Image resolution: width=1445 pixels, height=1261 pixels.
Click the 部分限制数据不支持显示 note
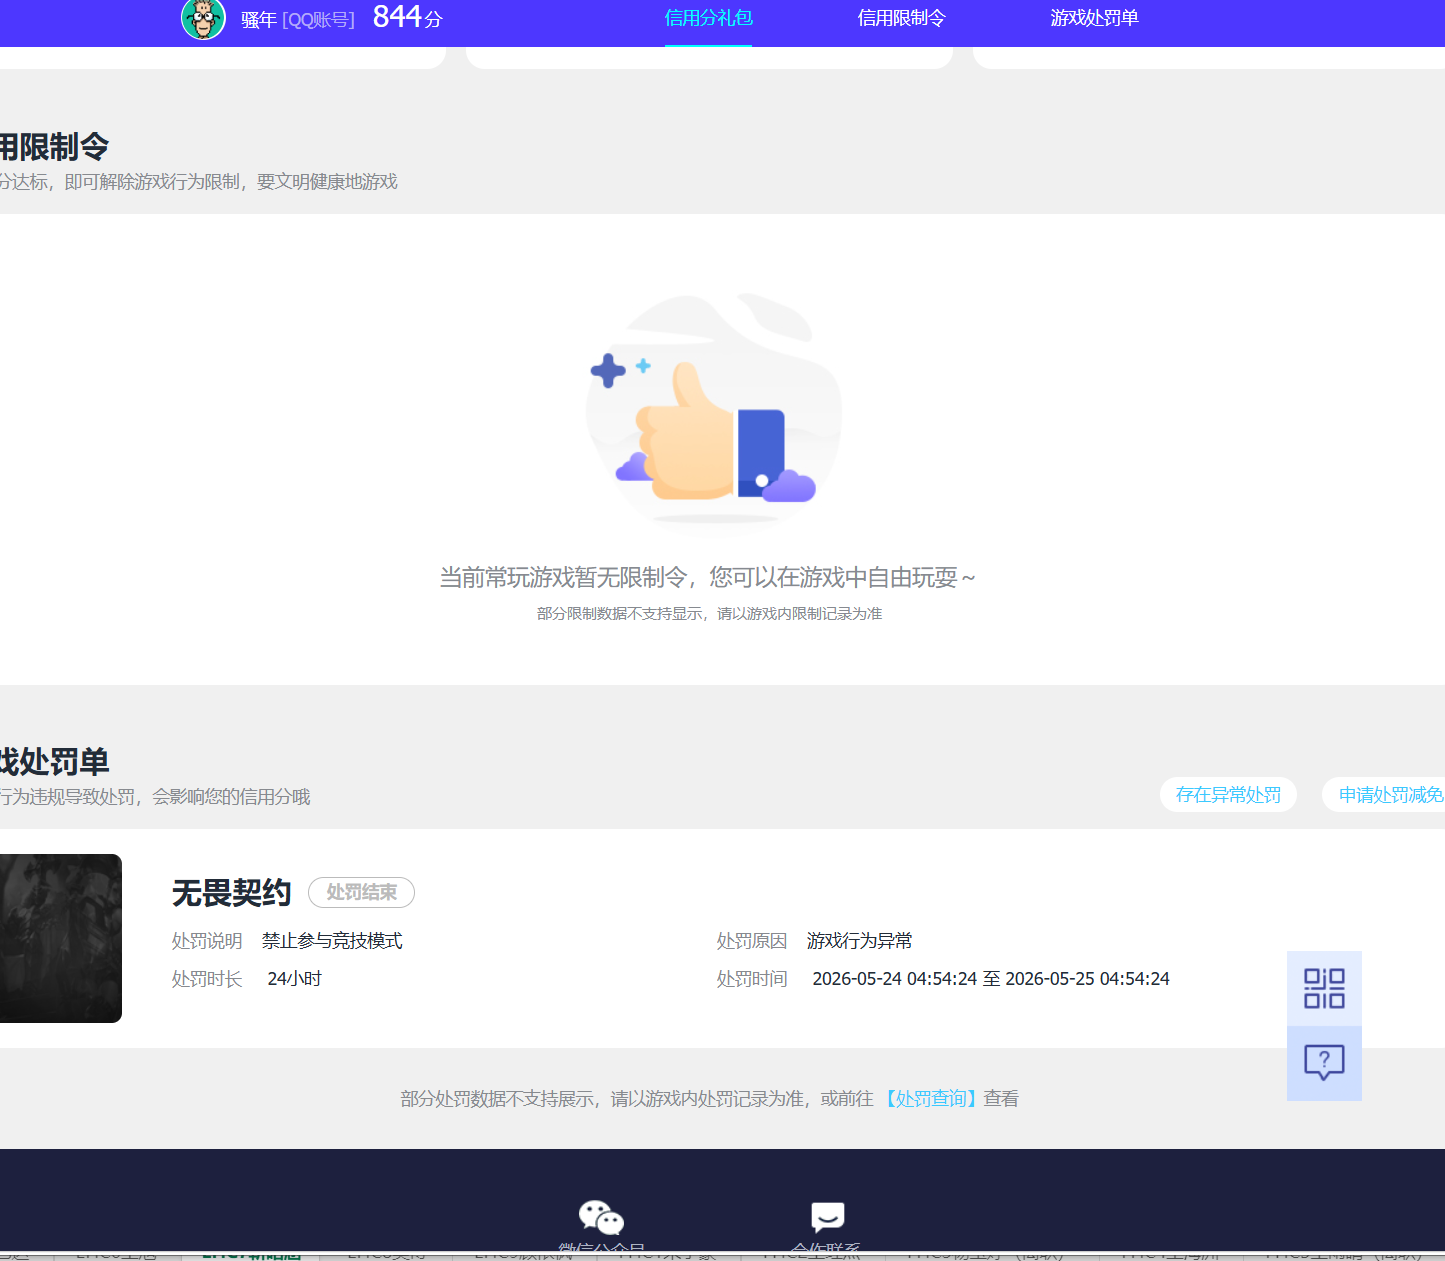709,614
